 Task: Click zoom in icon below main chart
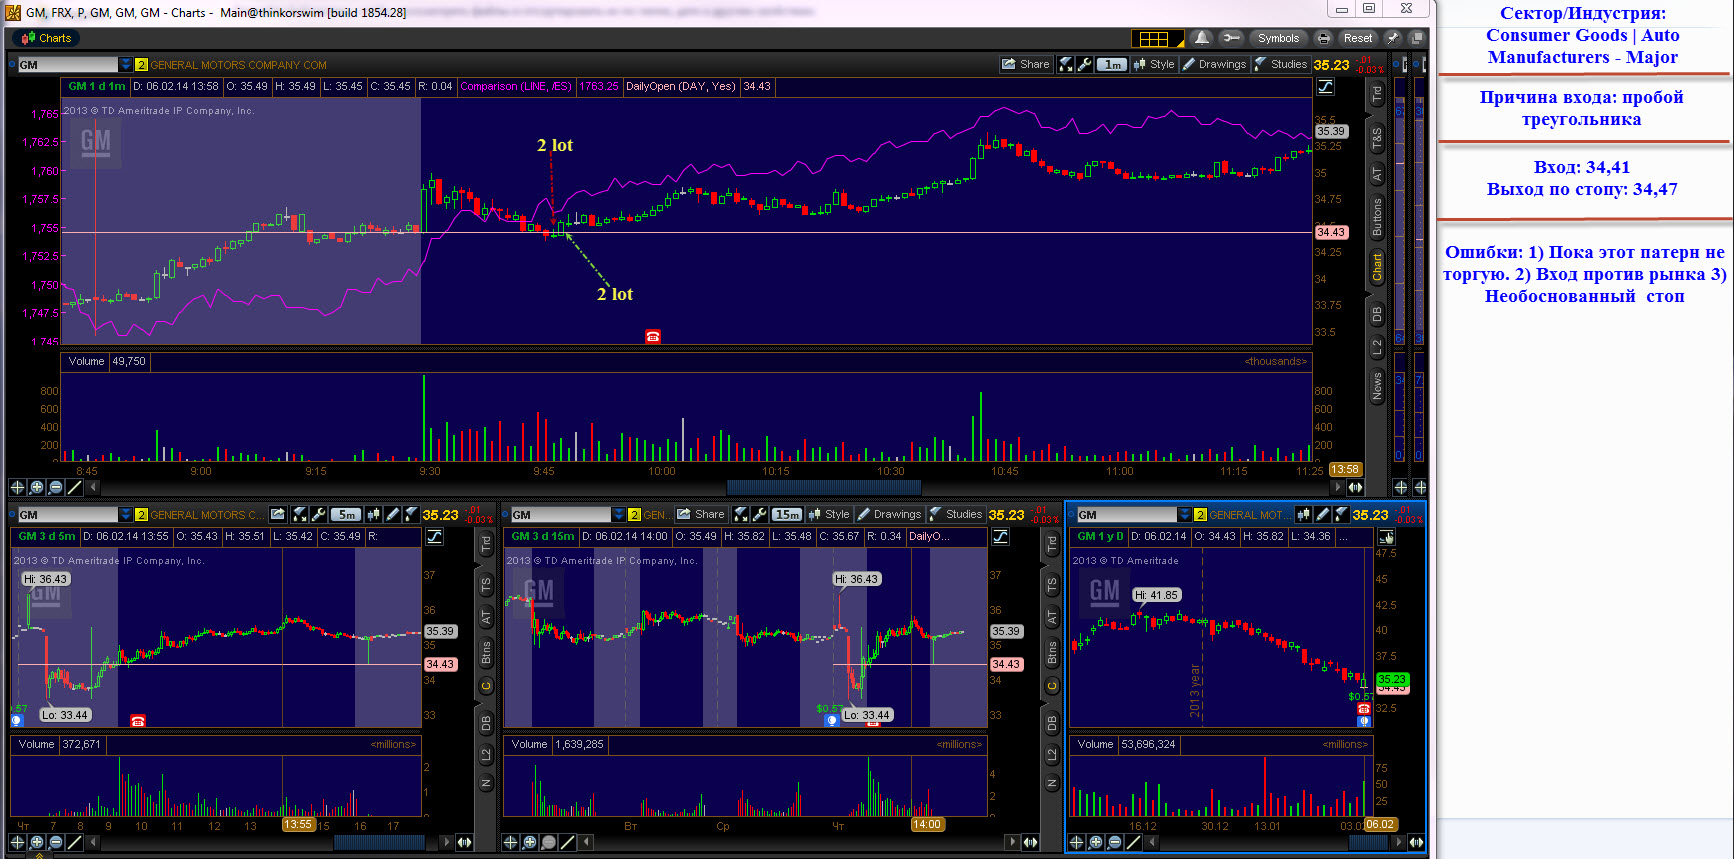[x=36, y=487]
